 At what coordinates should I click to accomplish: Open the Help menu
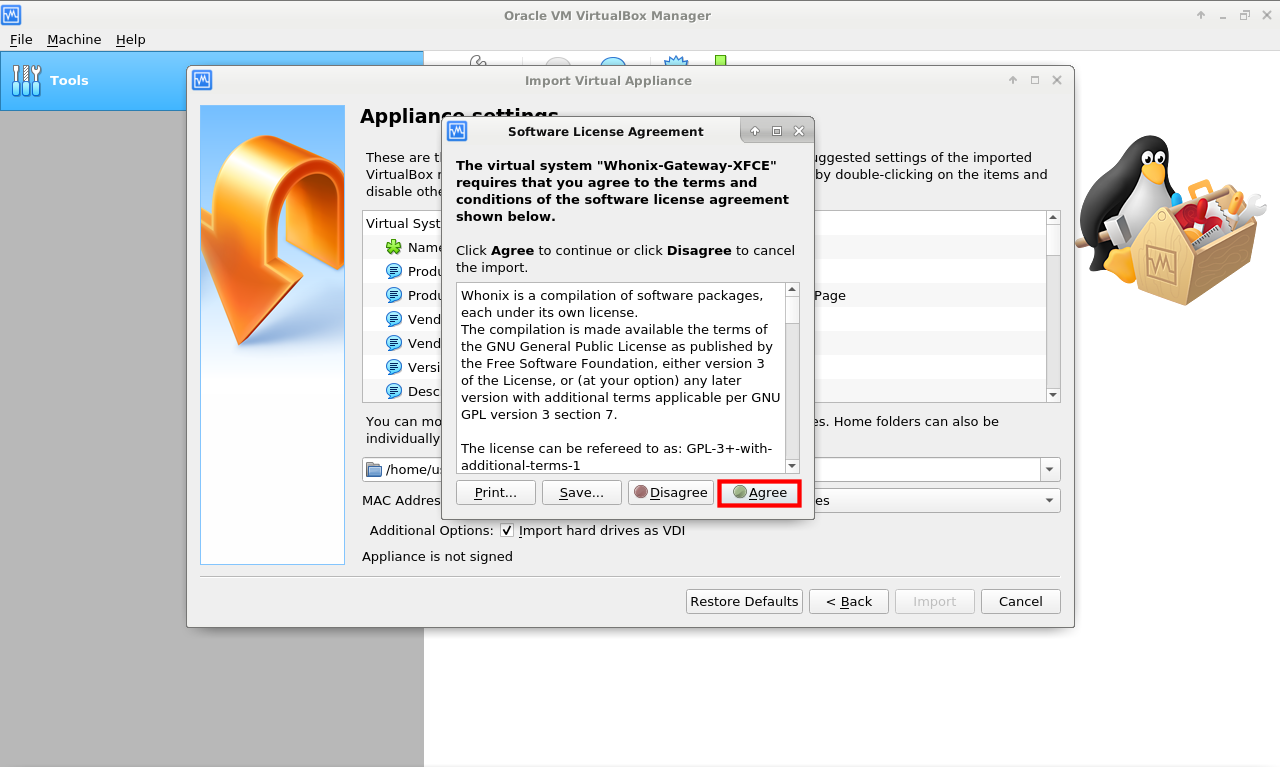point(130,39)
